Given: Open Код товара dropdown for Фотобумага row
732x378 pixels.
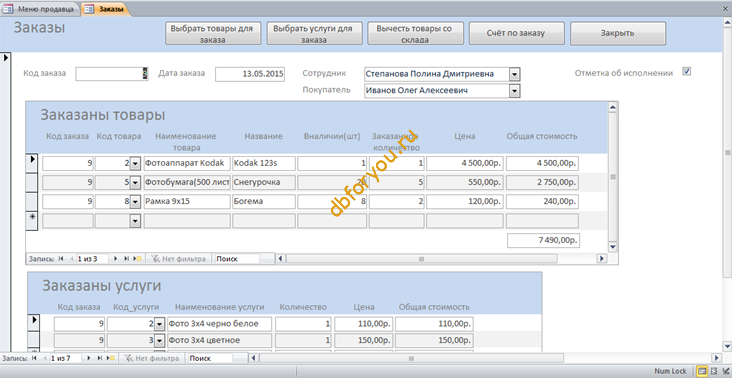Looking at the screenshot, I should [135, 182].
